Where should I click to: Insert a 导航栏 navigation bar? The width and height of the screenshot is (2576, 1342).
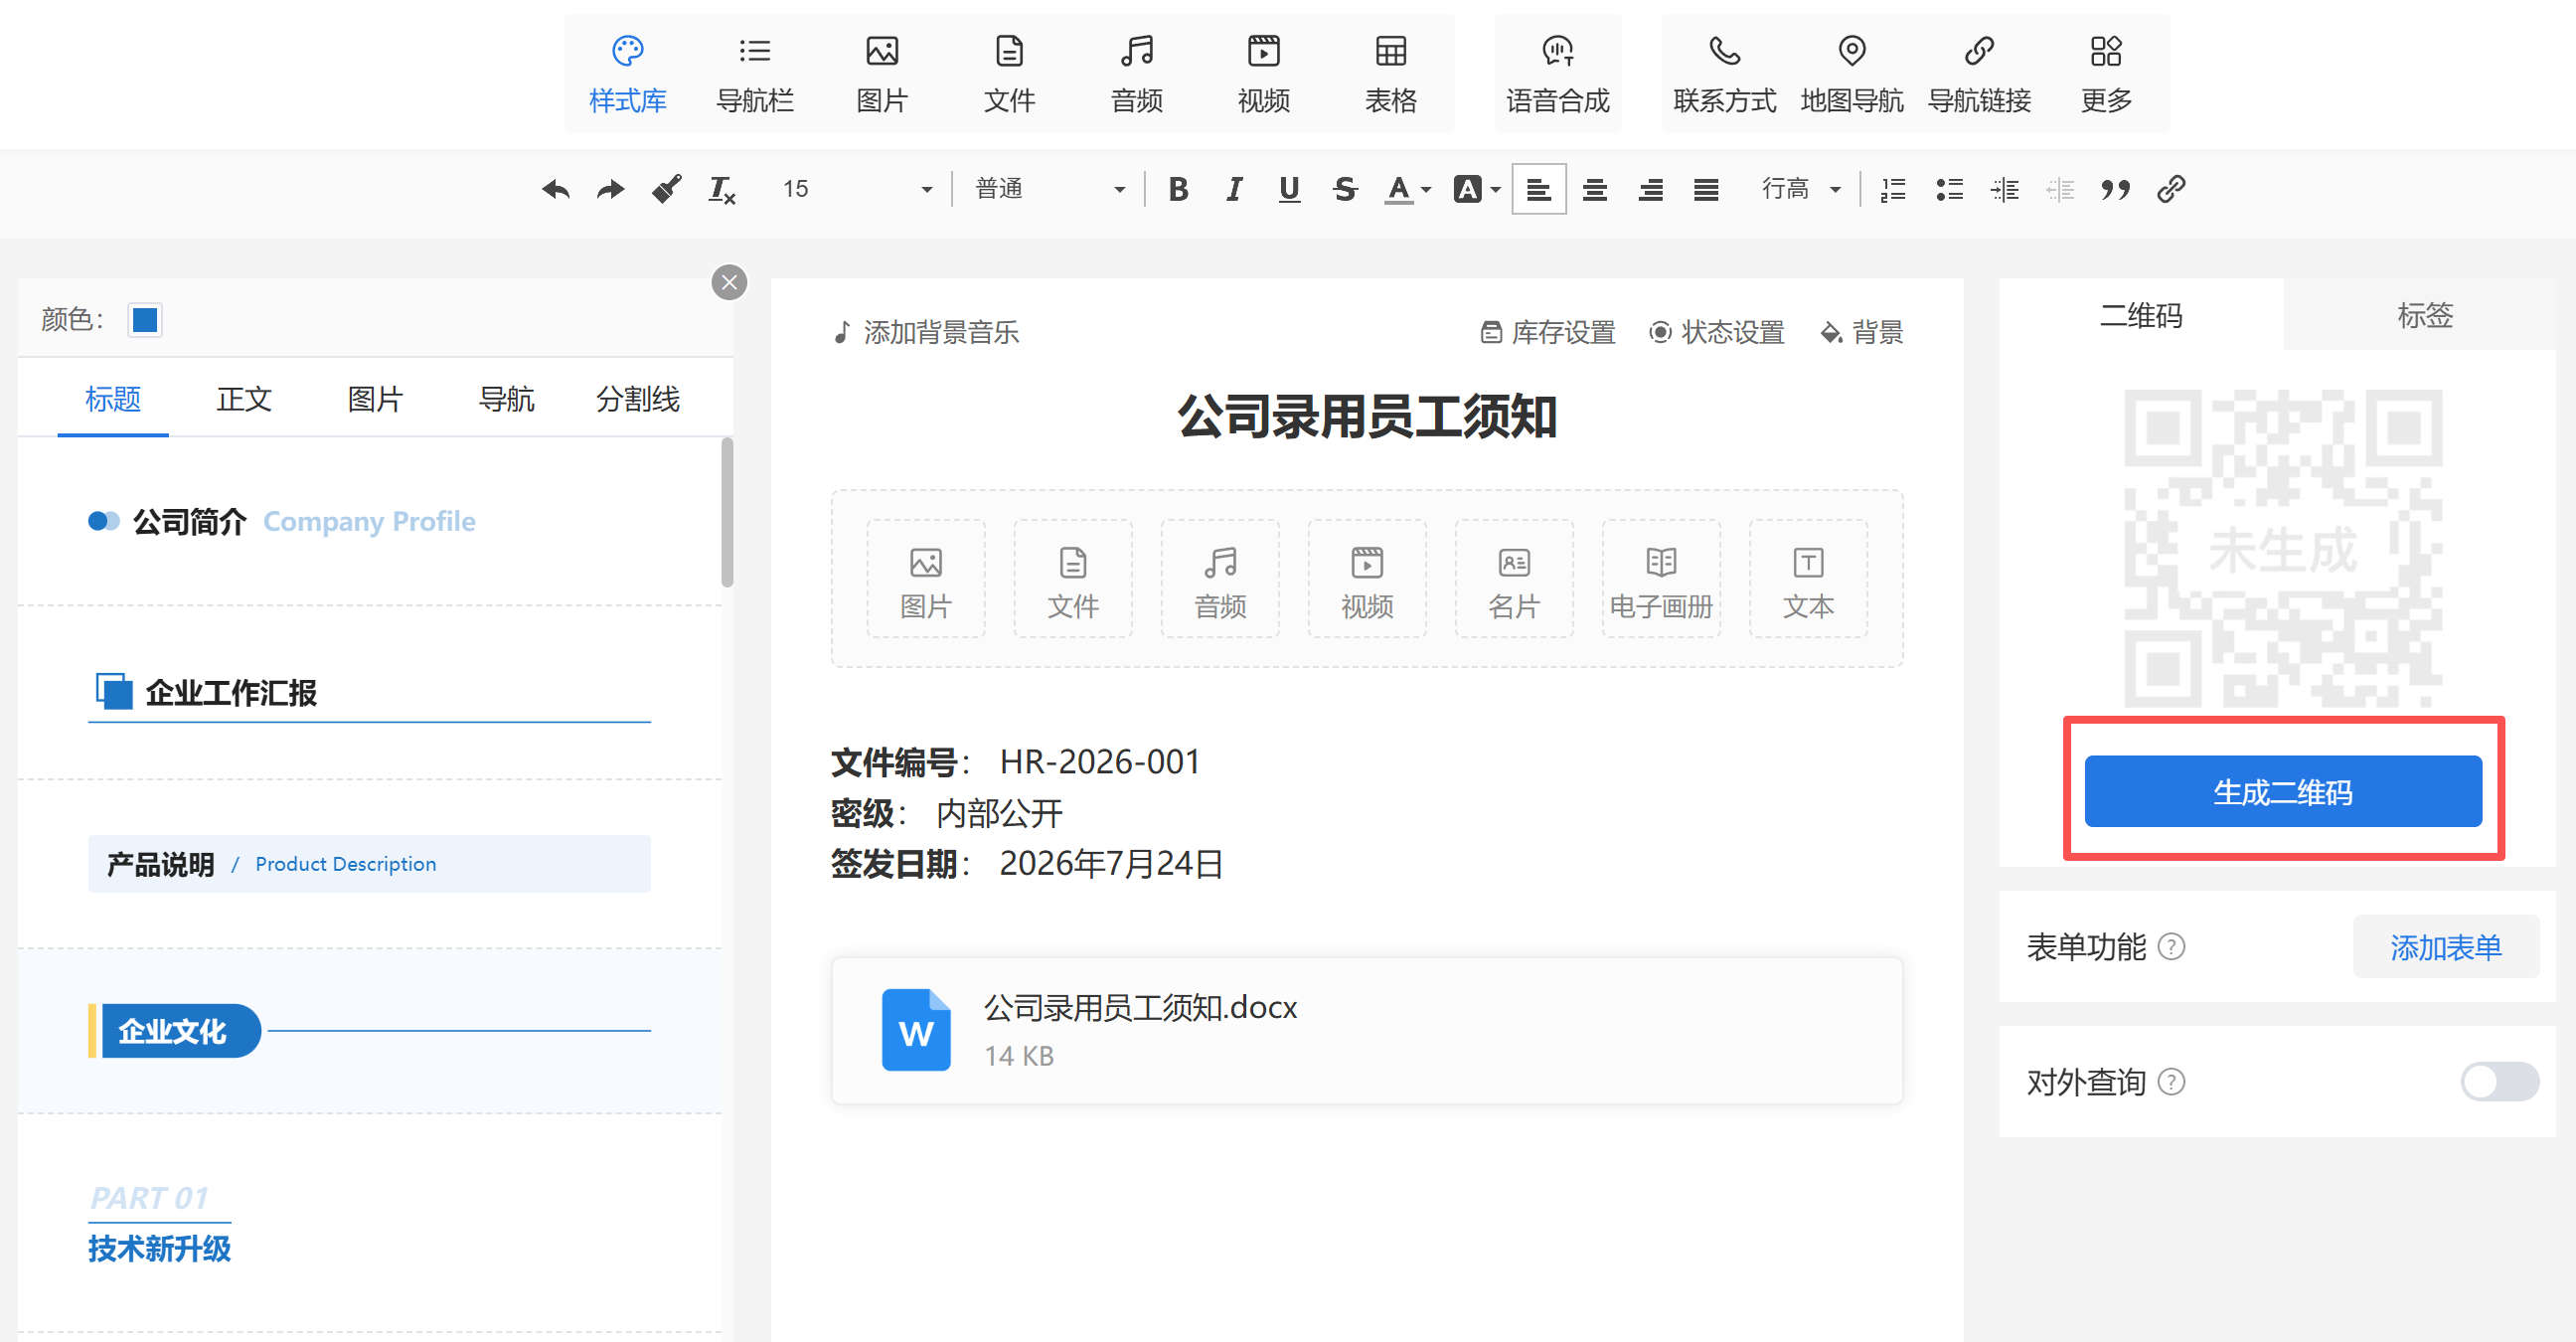(x=755, y=75)
